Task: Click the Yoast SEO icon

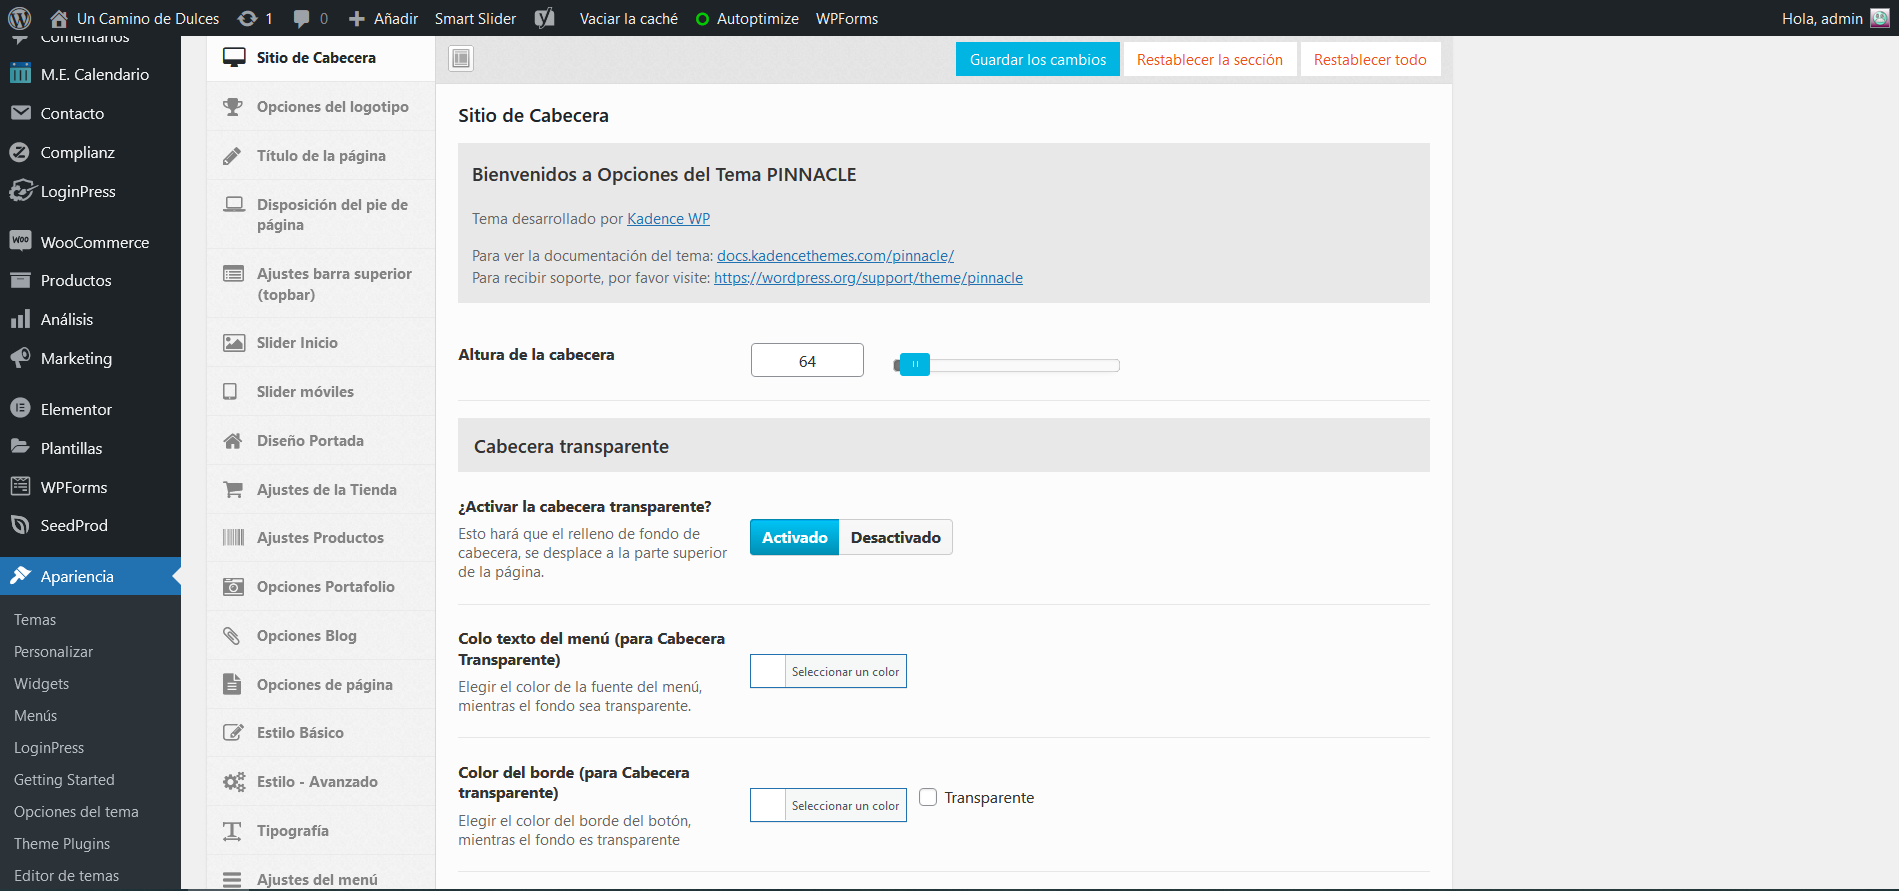Action: tap(545, 18)
